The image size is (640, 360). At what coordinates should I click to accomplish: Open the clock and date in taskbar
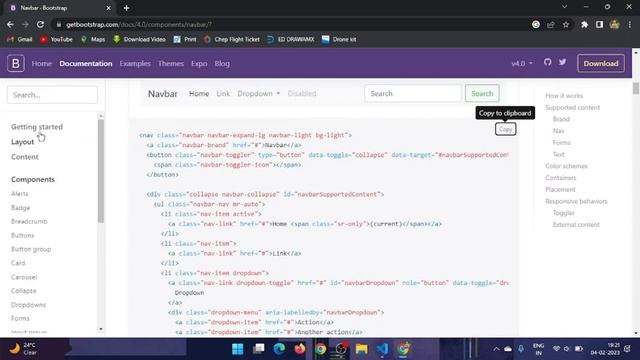(604, 349)
